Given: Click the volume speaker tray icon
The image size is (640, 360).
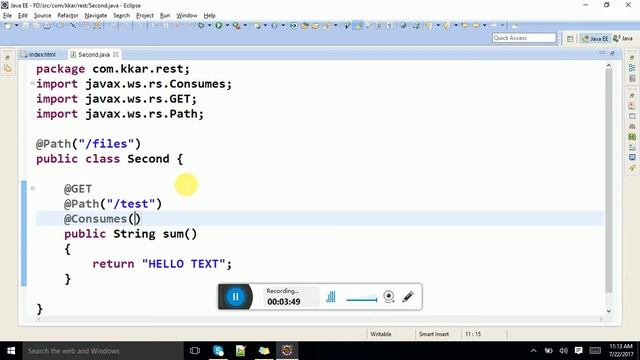Looking at the screenshot, I should tap(564, 351).
